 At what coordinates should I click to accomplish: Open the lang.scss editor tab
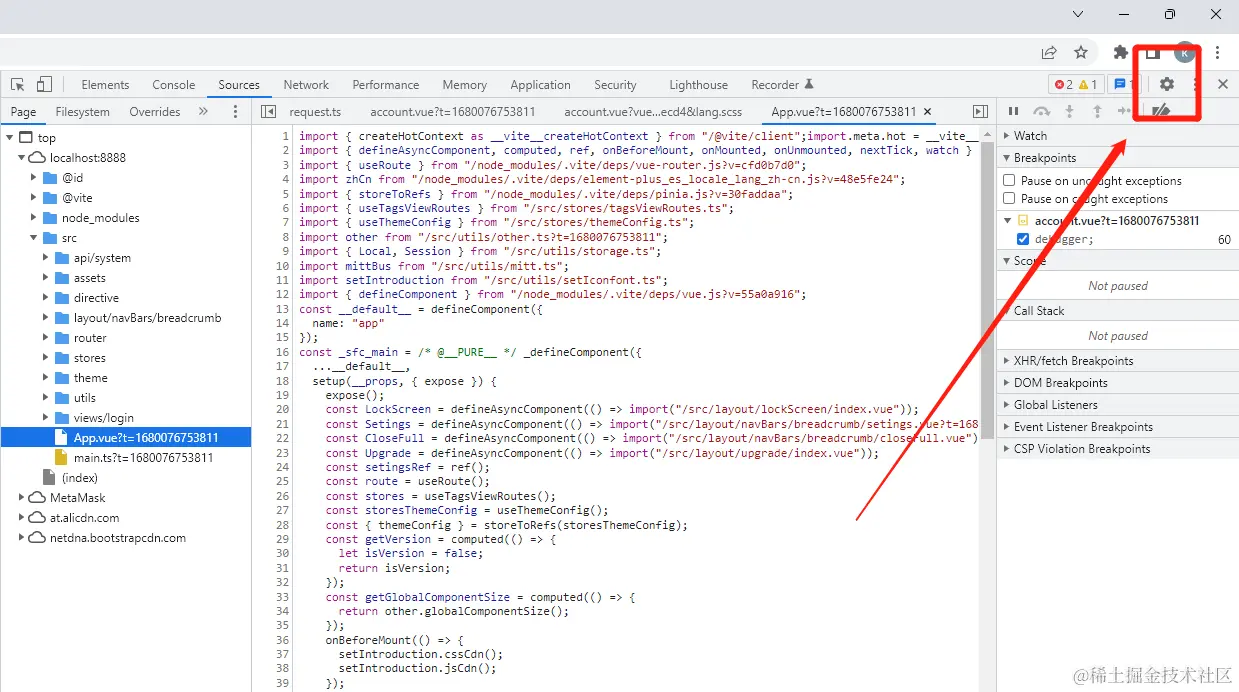653,112
